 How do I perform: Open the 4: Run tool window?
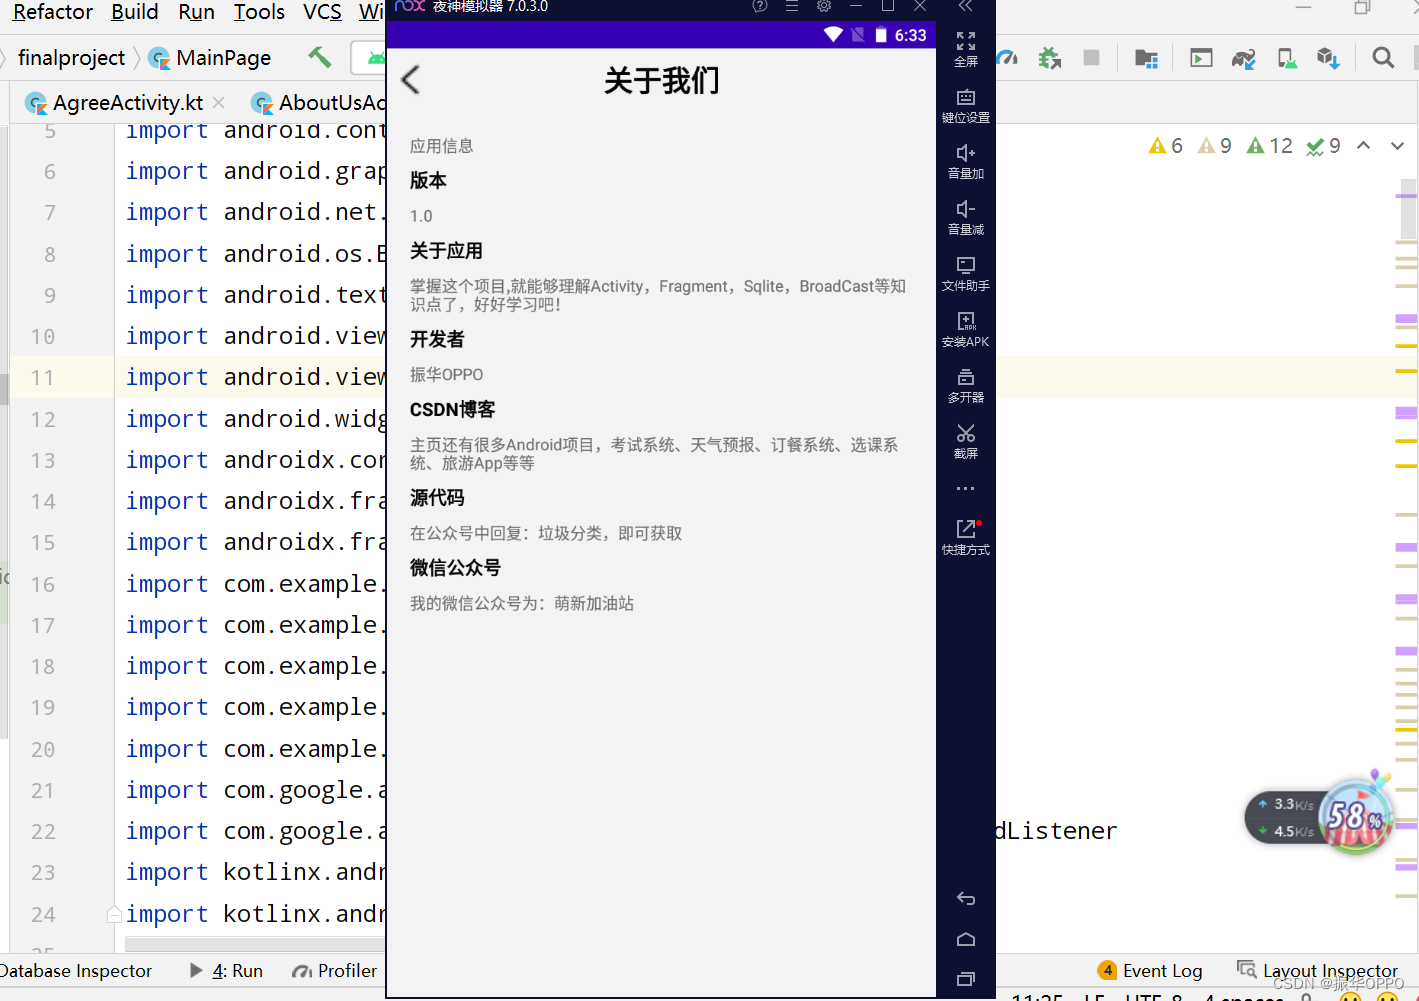click(227, 971)
